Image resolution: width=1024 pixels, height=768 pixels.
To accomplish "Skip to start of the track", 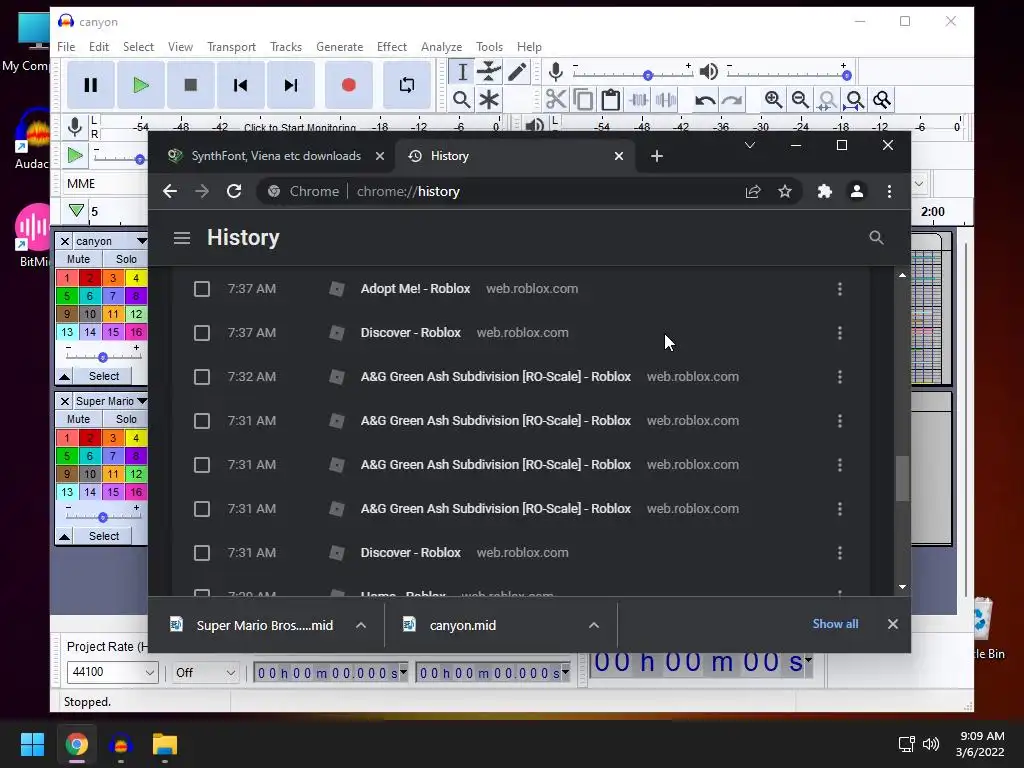I will click(240, 85).
